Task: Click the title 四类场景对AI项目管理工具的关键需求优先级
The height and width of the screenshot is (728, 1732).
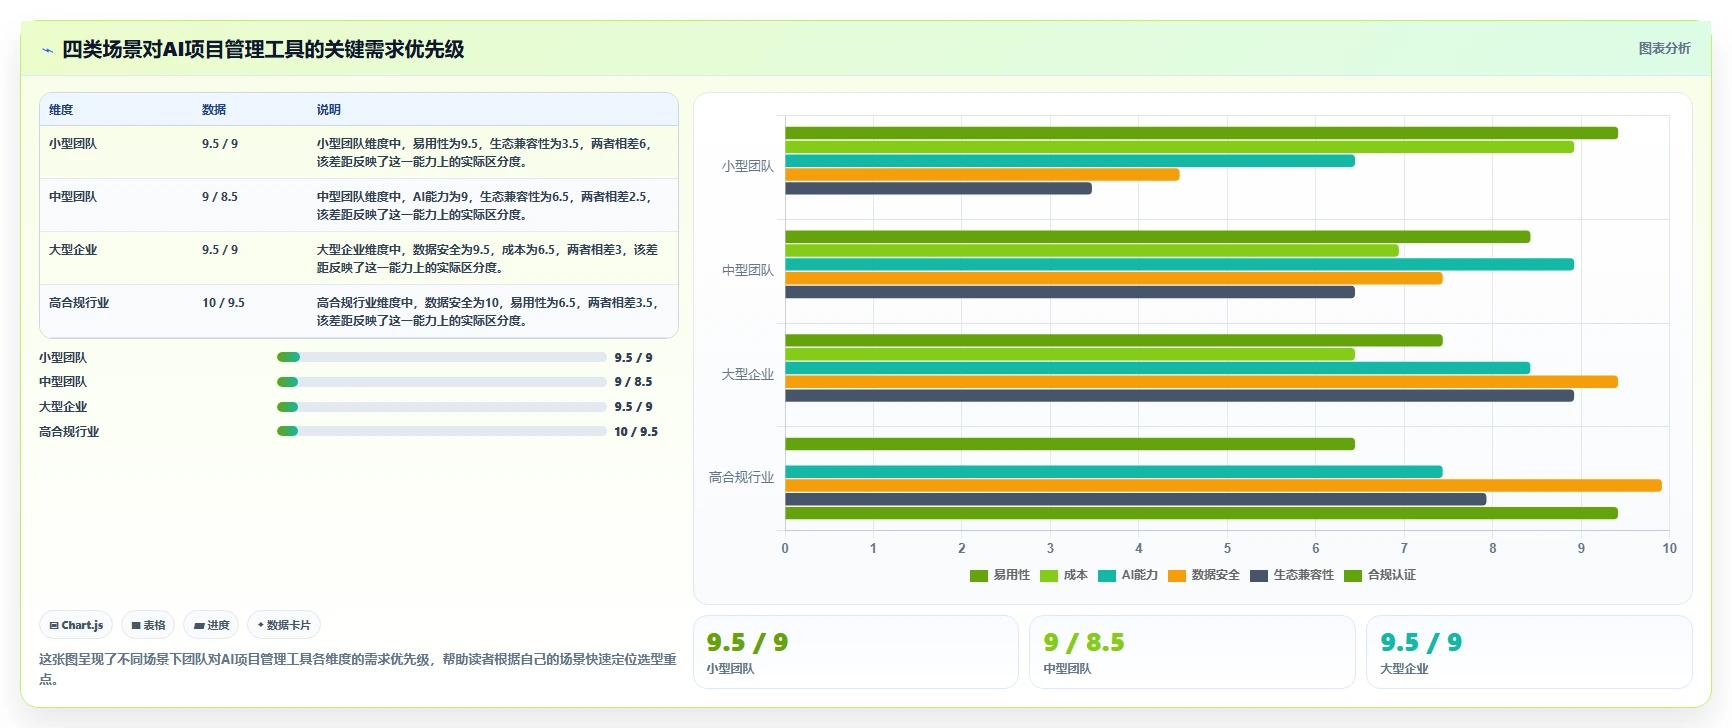Action: (263, 49)
